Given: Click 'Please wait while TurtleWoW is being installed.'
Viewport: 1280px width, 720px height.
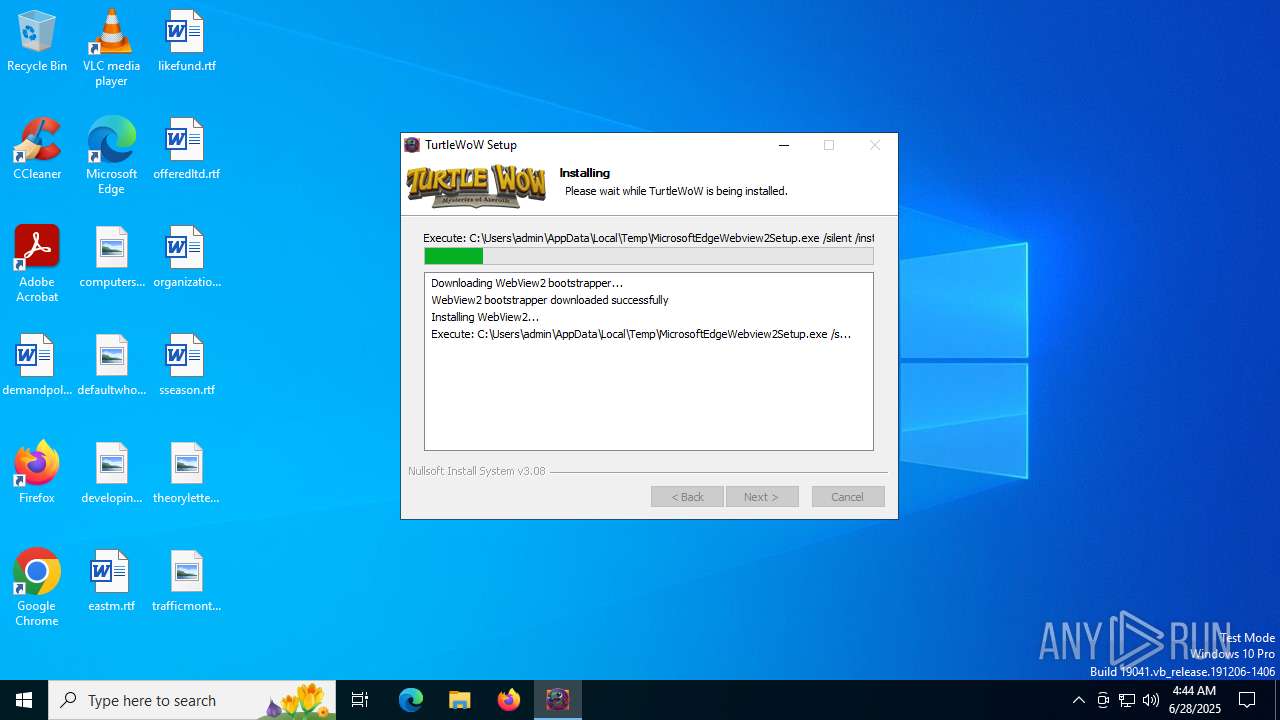Looking at the screenshot, I should 676,191.
